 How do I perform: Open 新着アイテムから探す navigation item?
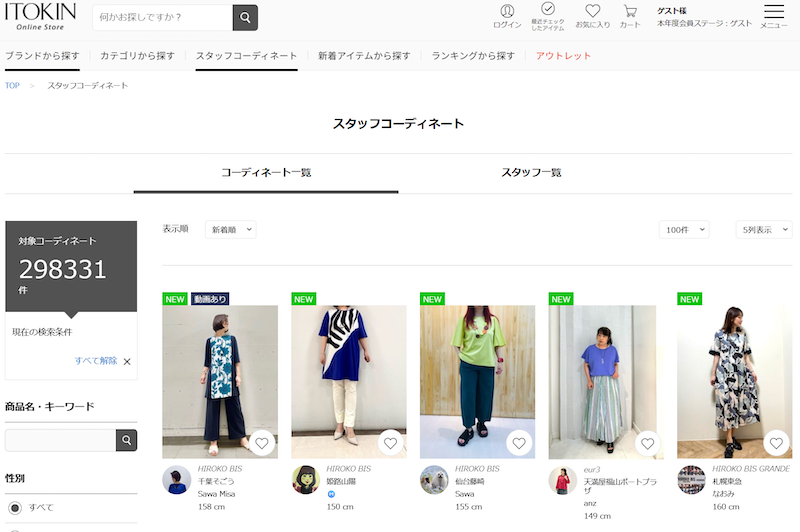(x=364, y=56)
